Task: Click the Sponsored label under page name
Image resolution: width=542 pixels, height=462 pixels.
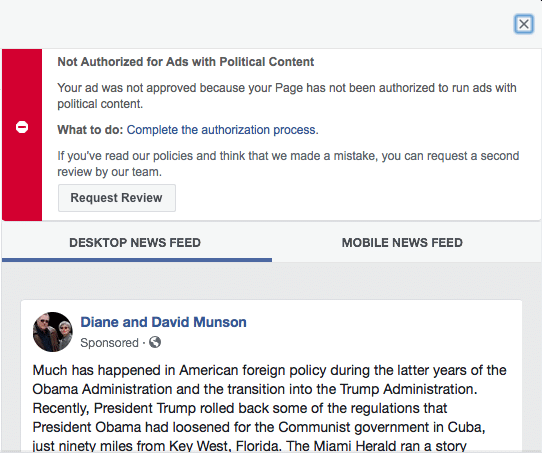Action: click(x=109, y=343)
